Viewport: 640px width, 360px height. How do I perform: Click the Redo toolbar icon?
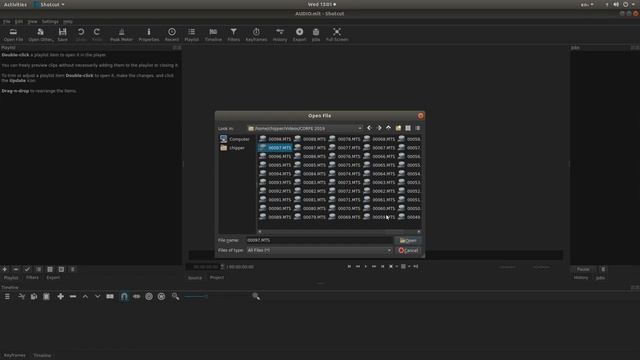pyautogui.click(x=97, y=34)
